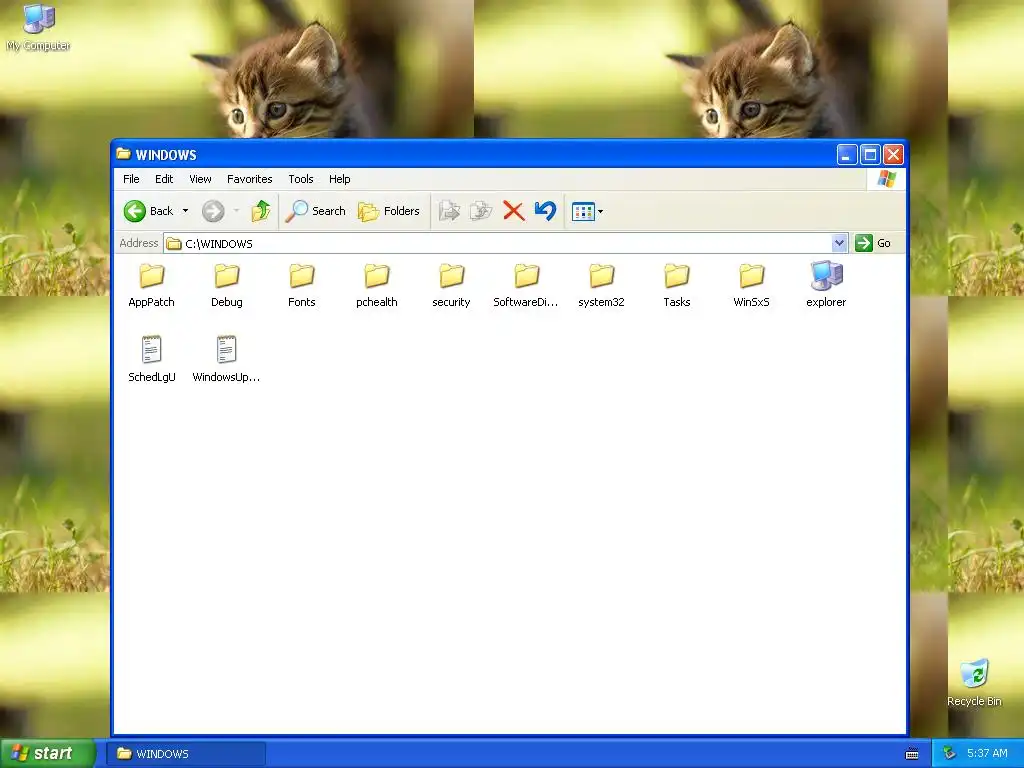Image resolution: width=1024 pixels, height=768 pixels.
Task: Click the Views toolbar icon
Action: point(583,212)
